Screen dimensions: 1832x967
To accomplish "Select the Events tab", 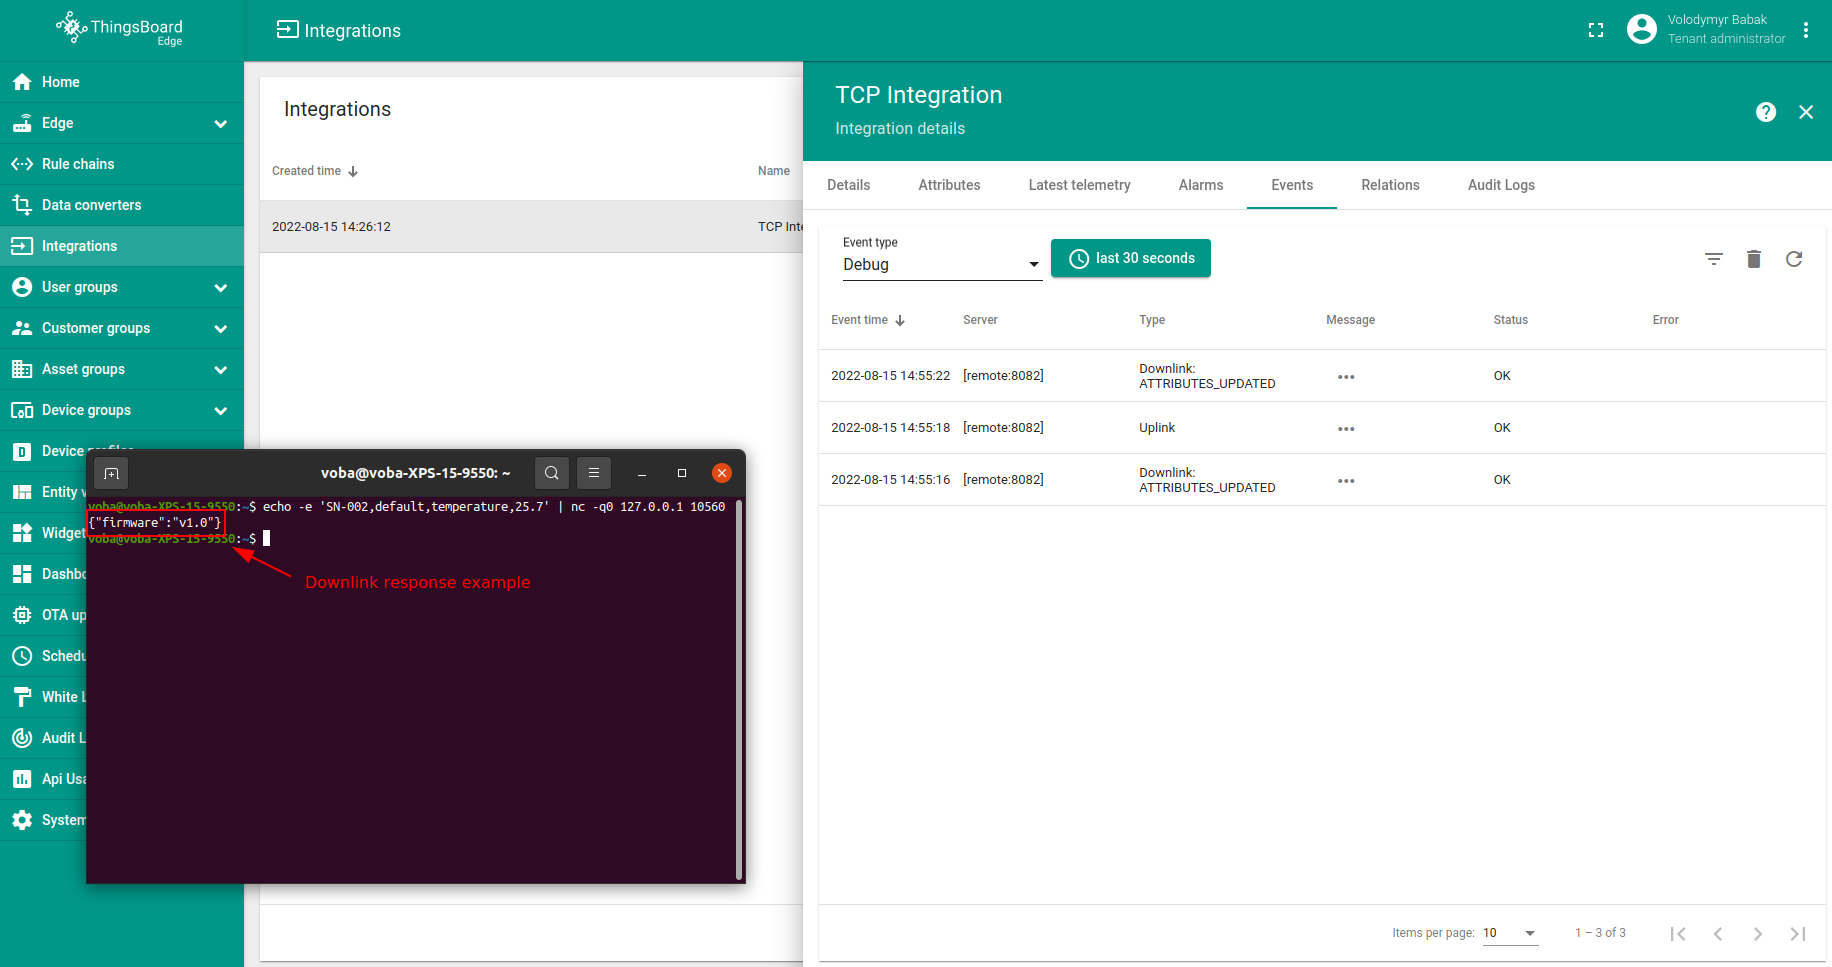I will [x=1292, y=185].
